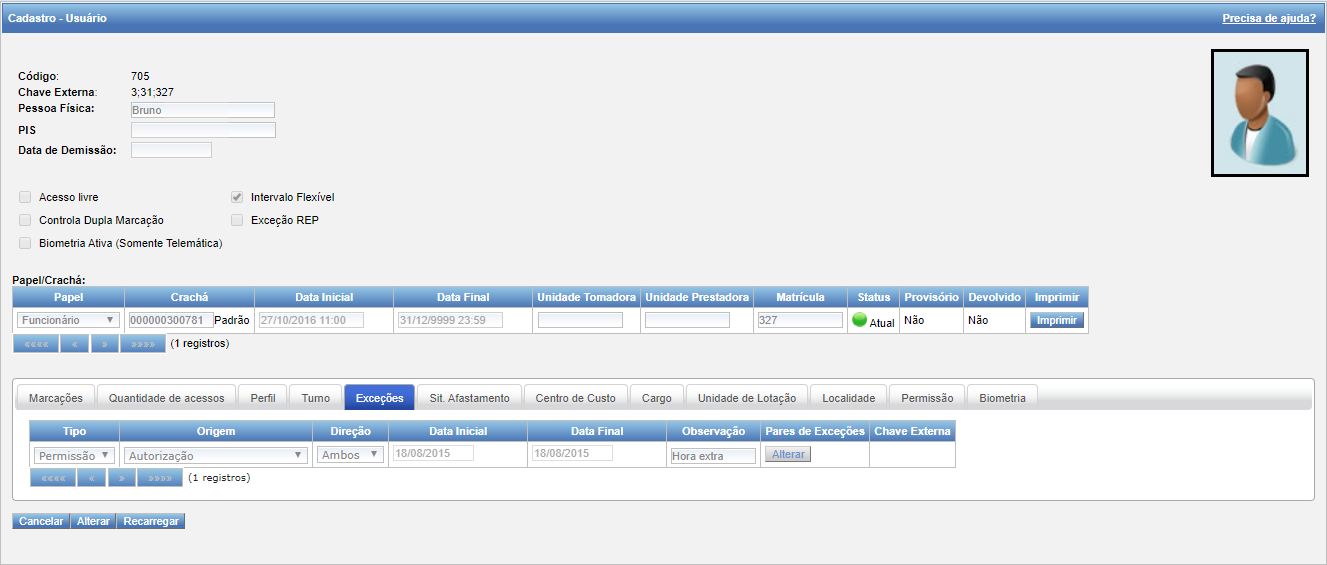Click the Unidade Tomadora input field
The image size is (1327, 565).
coord(580,320)
